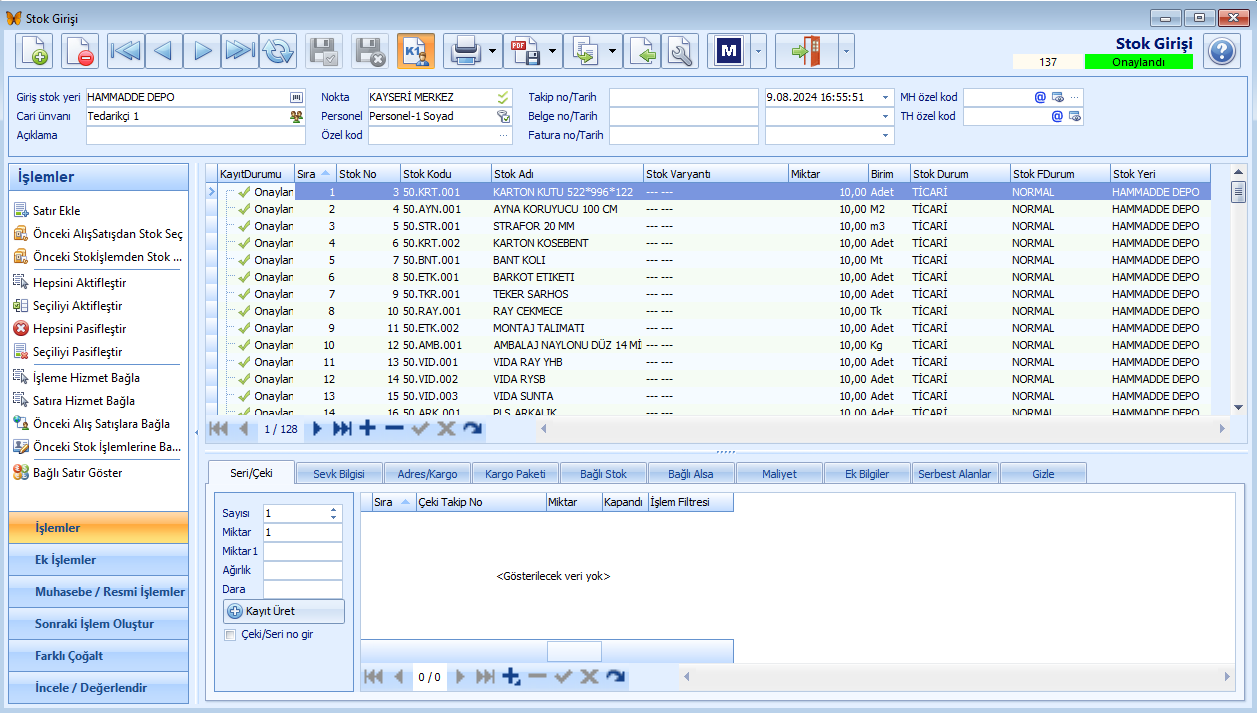Open exit door button dropdown arrow
This screenshot has width=1257, height=713.
(847, 50)
